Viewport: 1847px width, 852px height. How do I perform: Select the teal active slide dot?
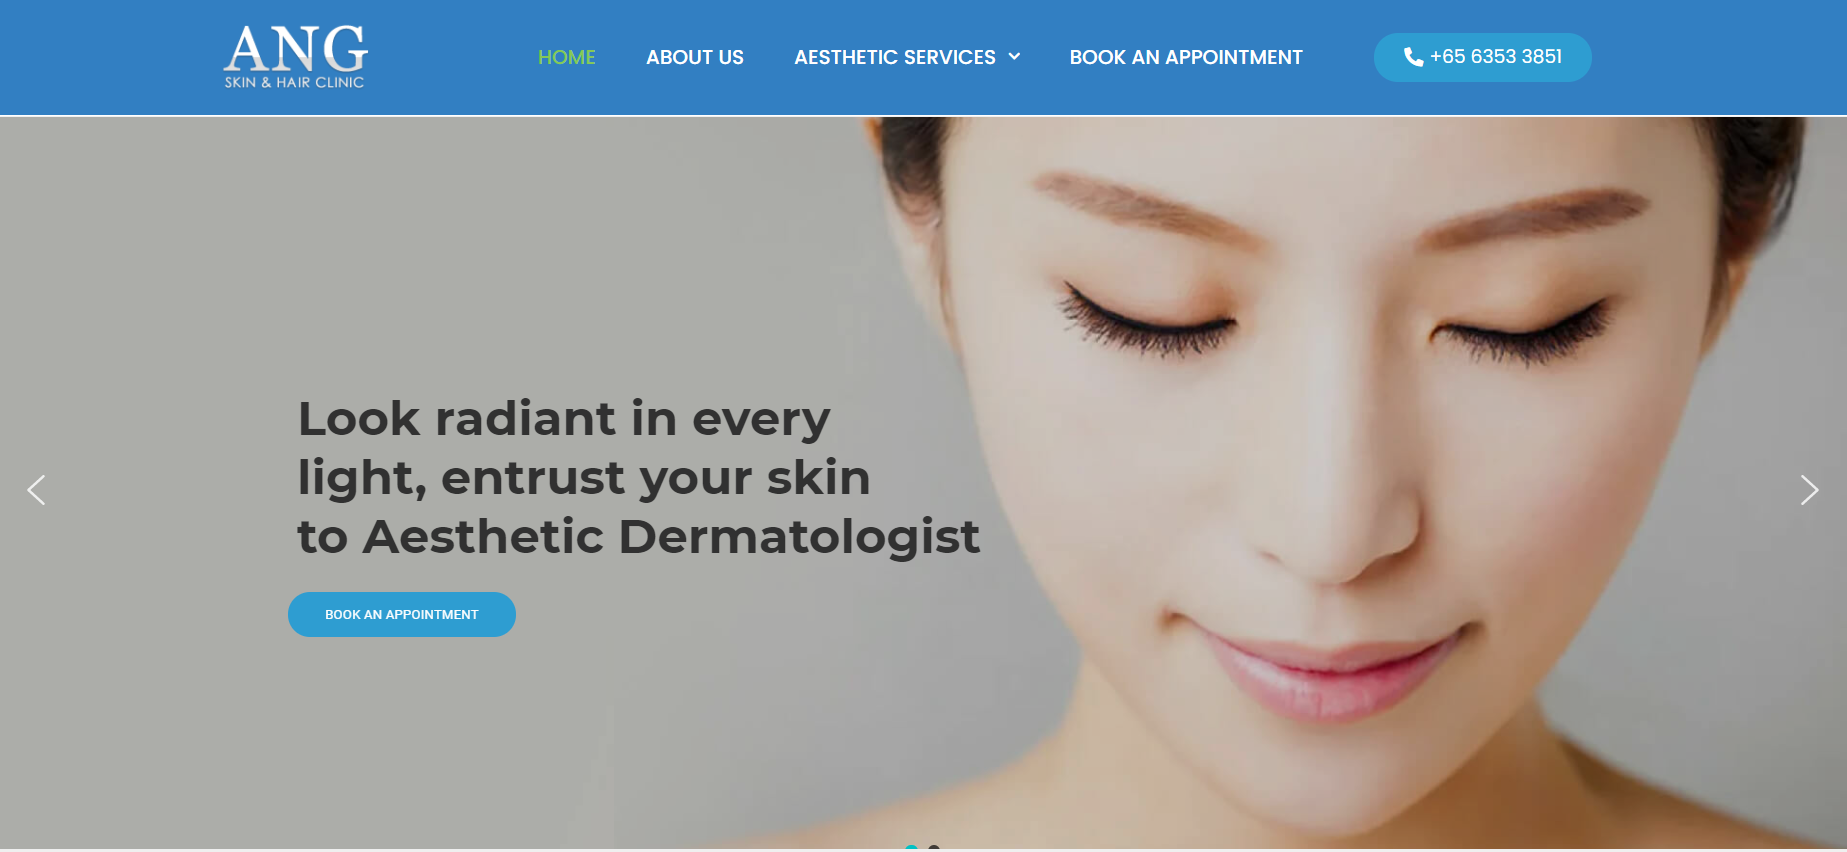coord(911,847)
